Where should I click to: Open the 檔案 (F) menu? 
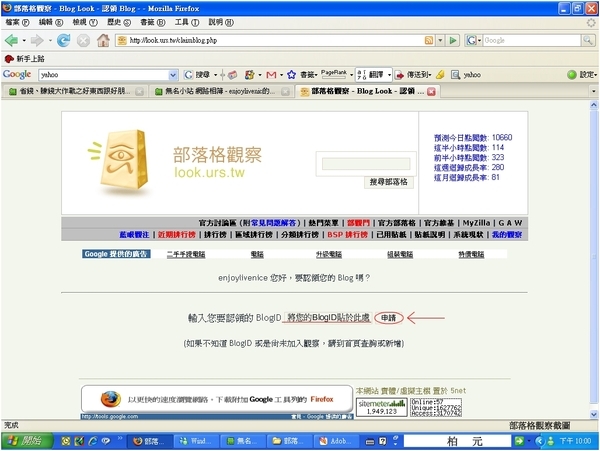click(17, 22)
